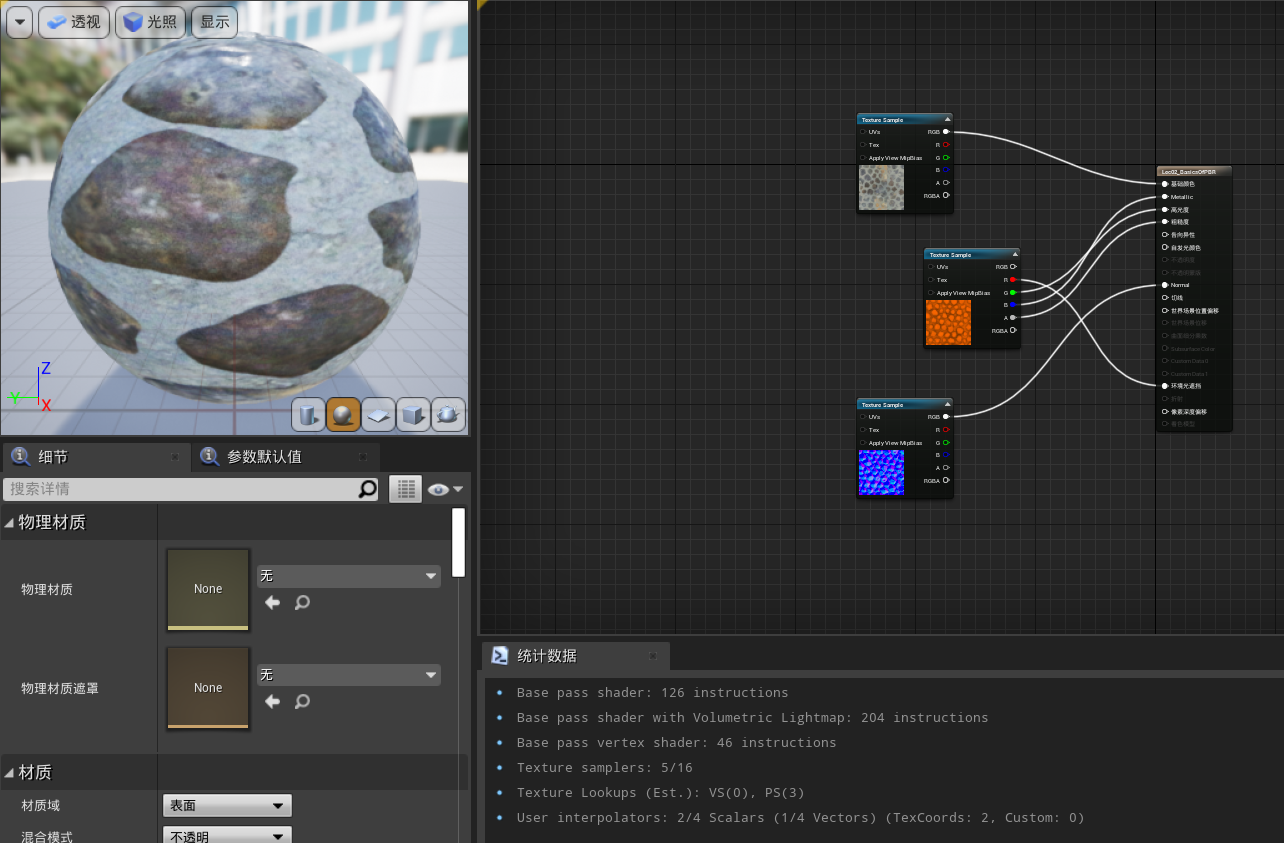The width and height of the screenshot is (1284, 843).
Task: Open the 物理材质 asset dropdown showing 无
Action: pos(349,576)
